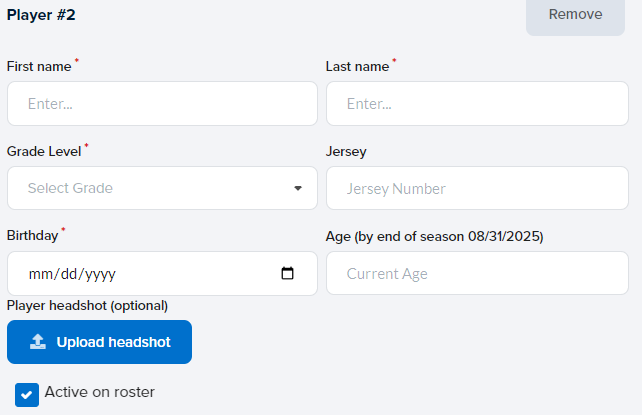Click into the Last name field
The width and height of the screenshot is (642, 415).
coord(477,103)
